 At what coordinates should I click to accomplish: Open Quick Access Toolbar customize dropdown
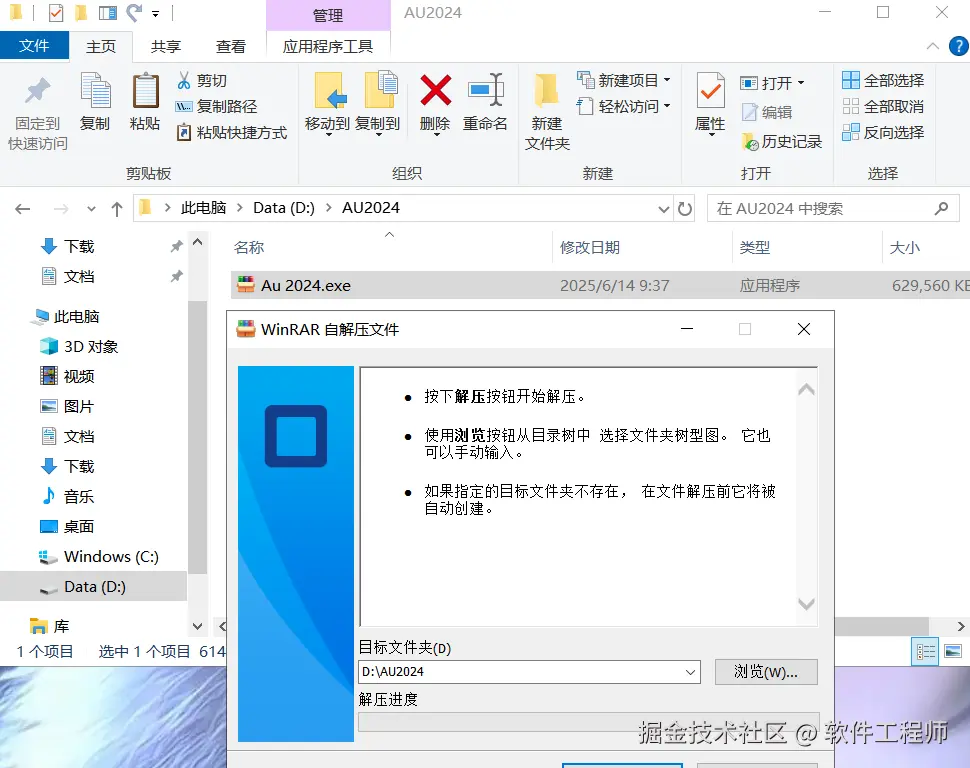click(155, 13)
